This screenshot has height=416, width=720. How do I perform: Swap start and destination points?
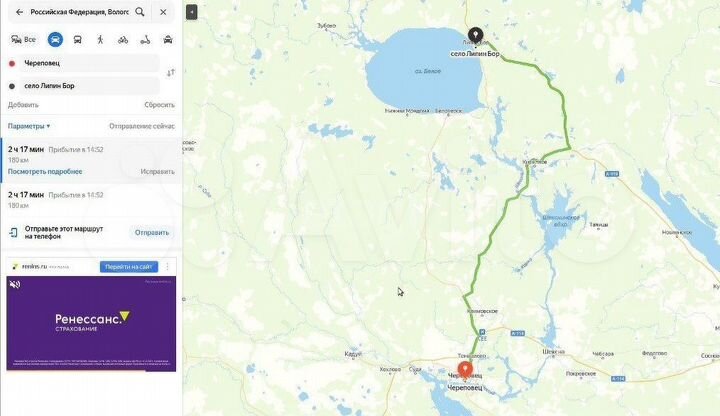[171, 73]
